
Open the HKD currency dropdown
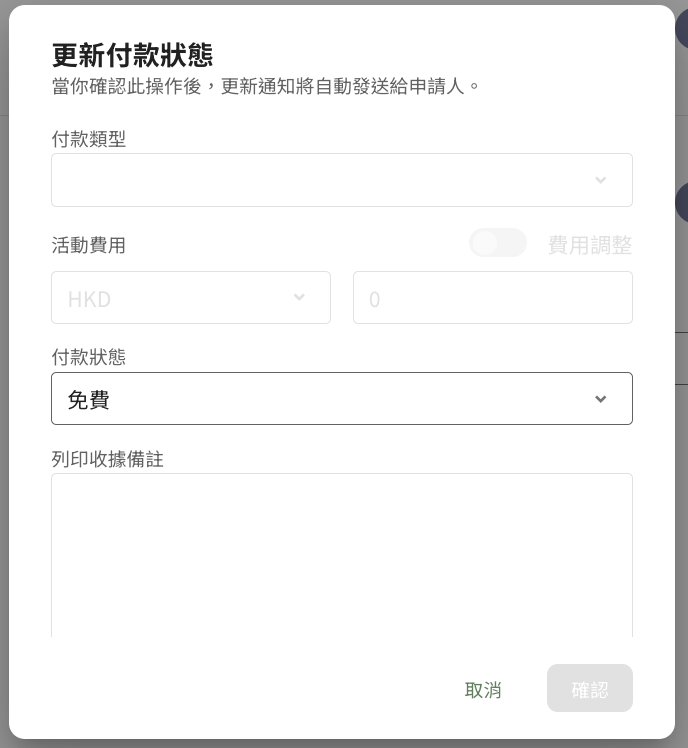190,298
